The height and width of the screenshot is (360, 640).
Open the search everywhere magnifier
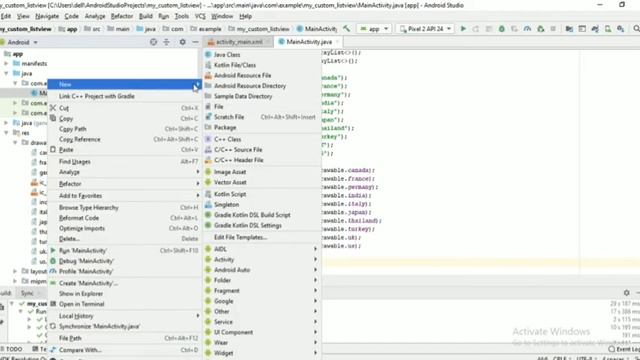[x=636, y=29]
